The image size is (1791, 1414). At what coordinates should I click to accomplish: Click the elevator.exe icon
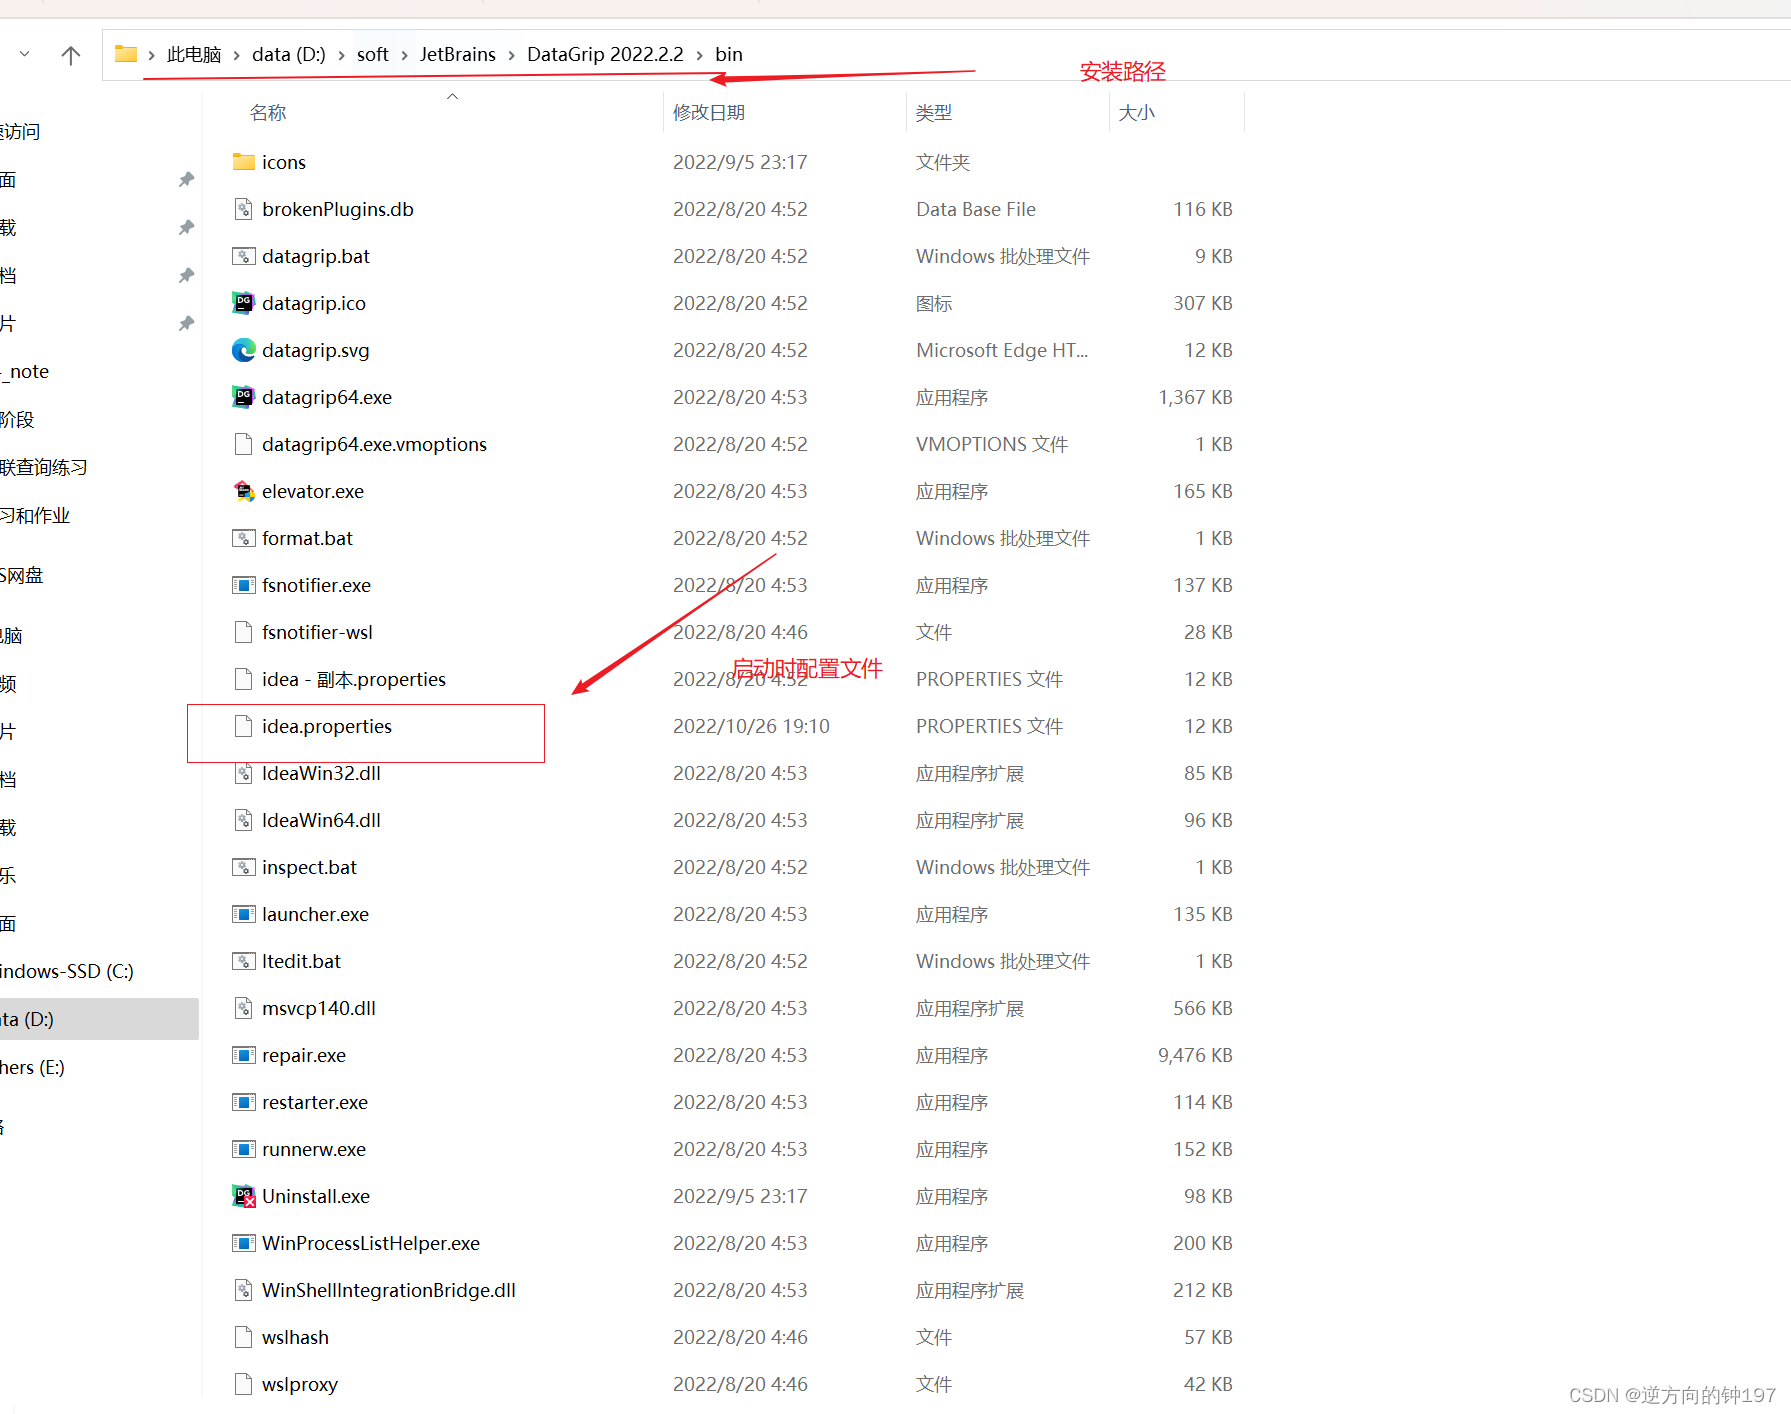point(243,491)
